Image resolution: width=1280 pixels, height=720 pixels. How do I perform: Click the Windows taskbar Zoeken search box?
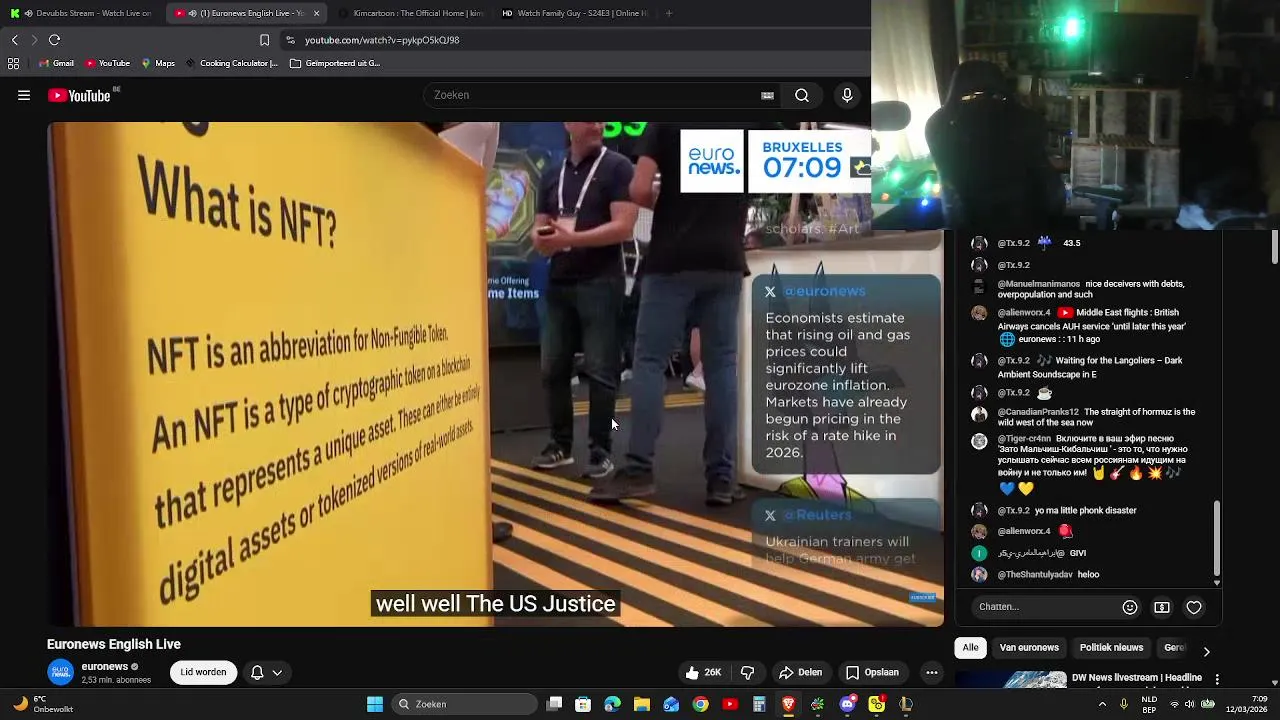point(464,704)
